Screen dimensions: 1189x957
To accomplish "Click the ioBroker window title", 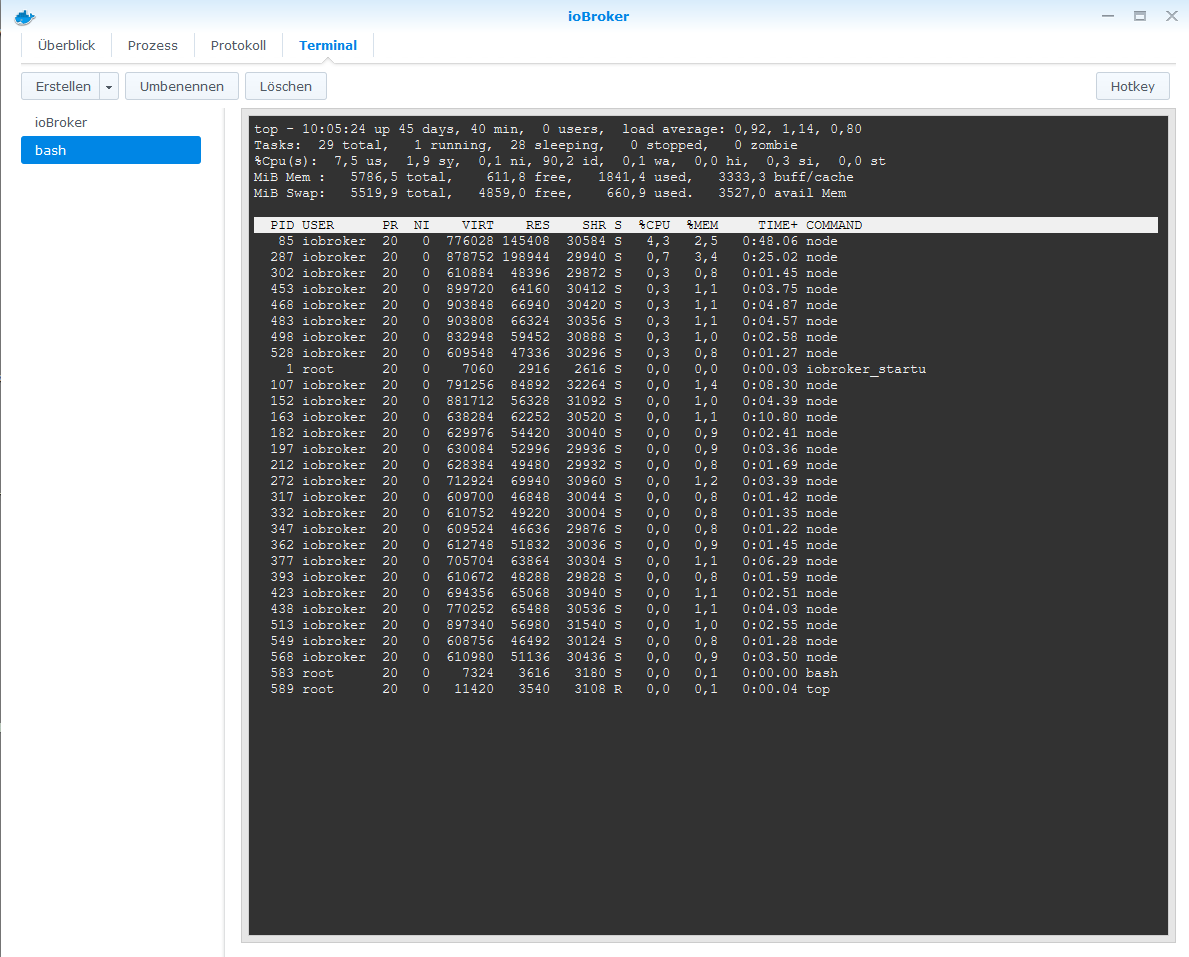I will [x=598, y=17].
